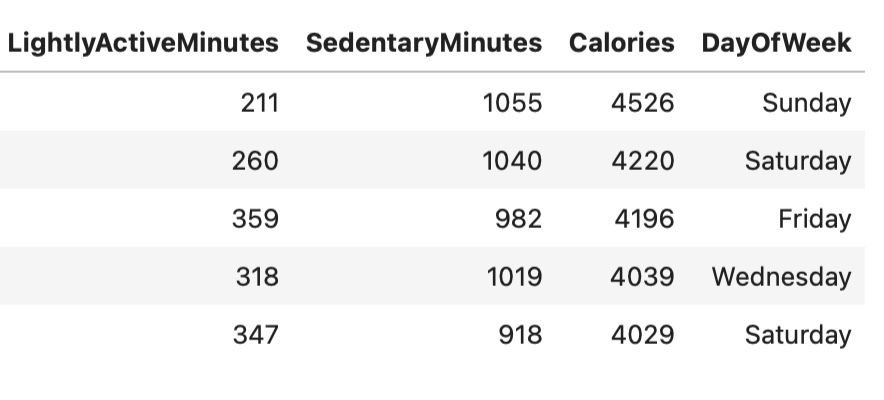Select the sedentary cell showing 982

click(520, 219)
